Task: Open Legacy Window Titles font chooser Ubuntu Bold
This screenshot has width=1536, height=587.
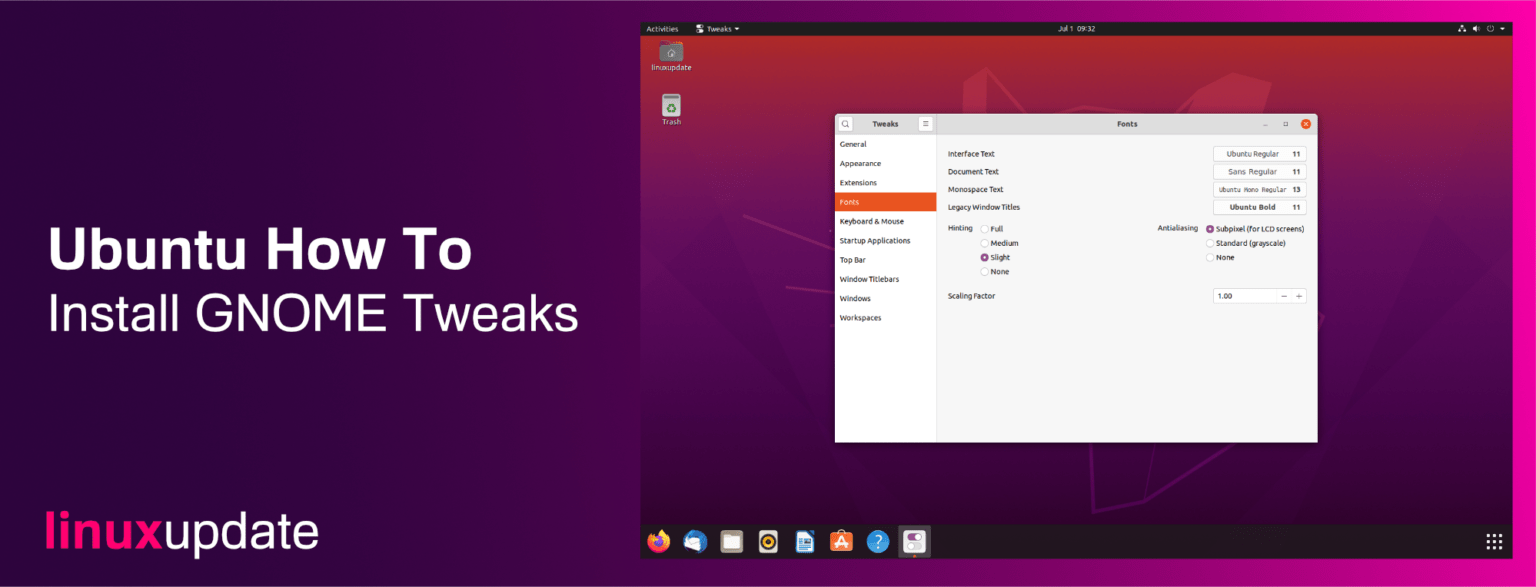Action: coord(1260,207)
